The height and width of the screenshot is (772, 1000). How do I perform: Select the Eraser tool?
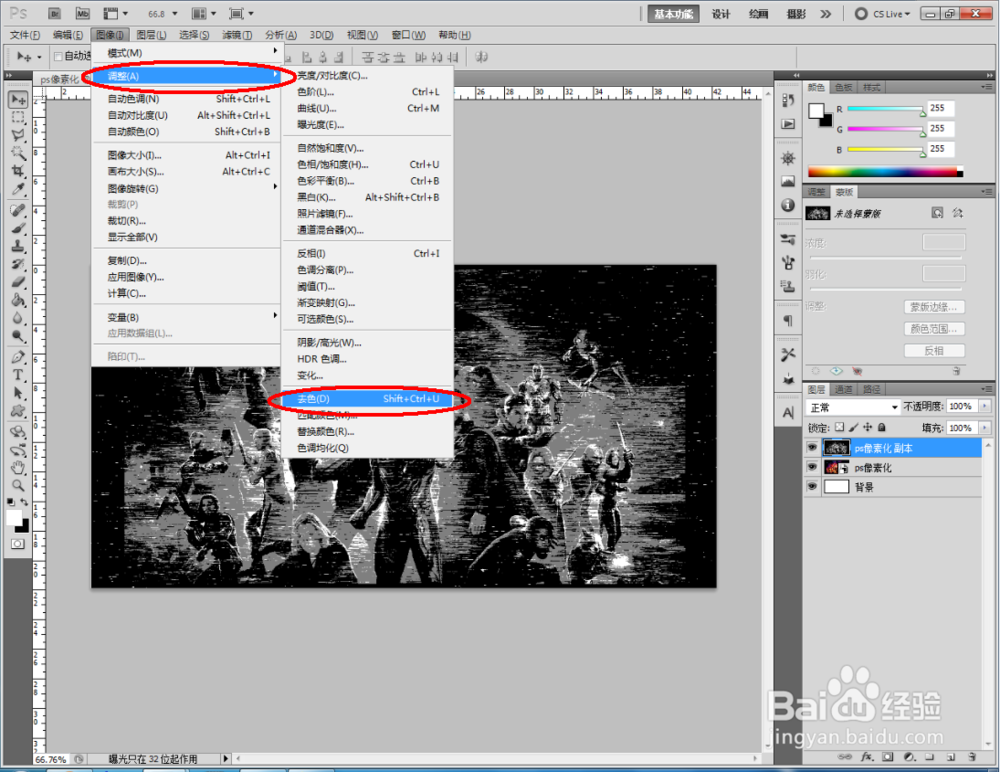coord(18,282)
